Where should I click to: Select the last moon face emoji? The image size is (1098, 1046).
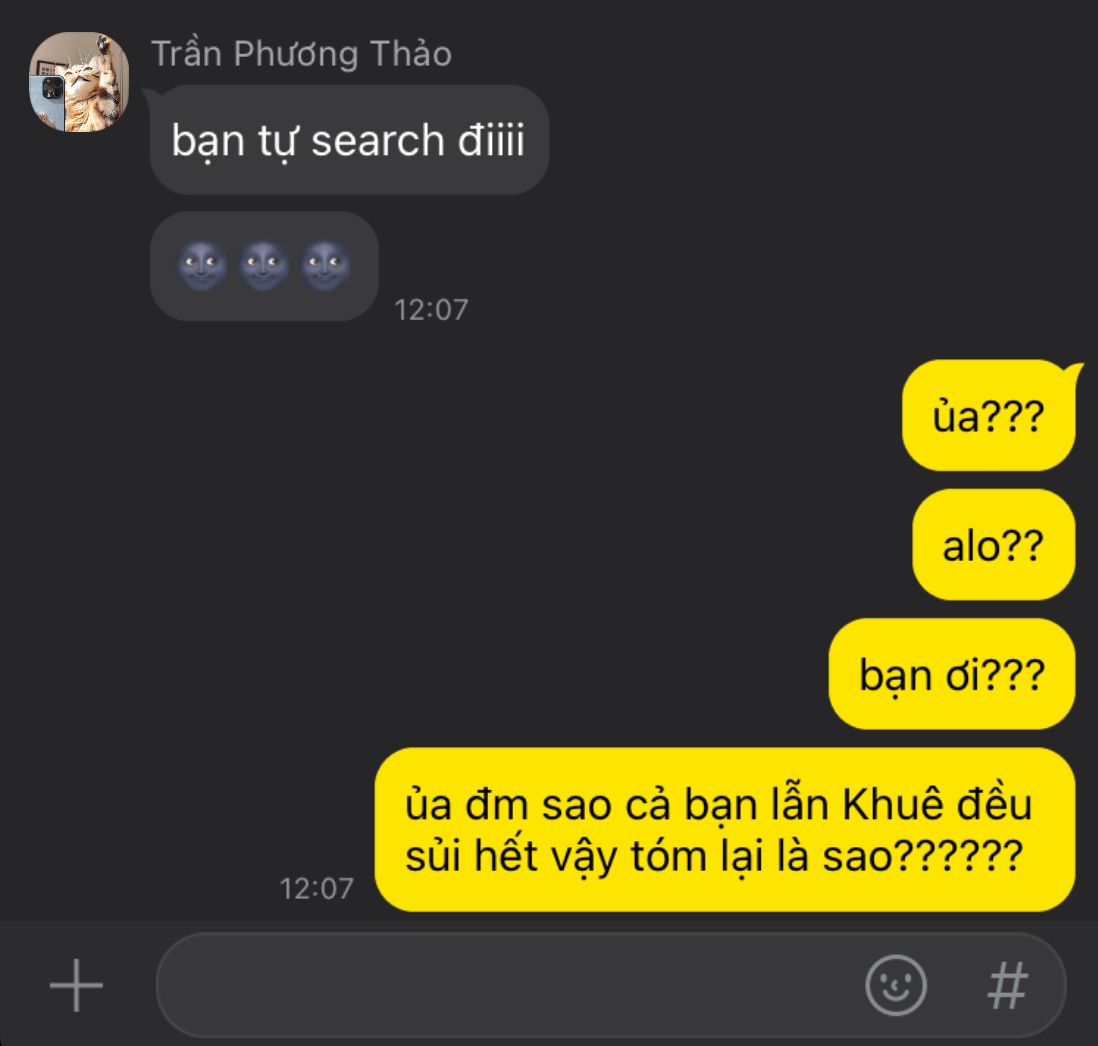point(325,266)
